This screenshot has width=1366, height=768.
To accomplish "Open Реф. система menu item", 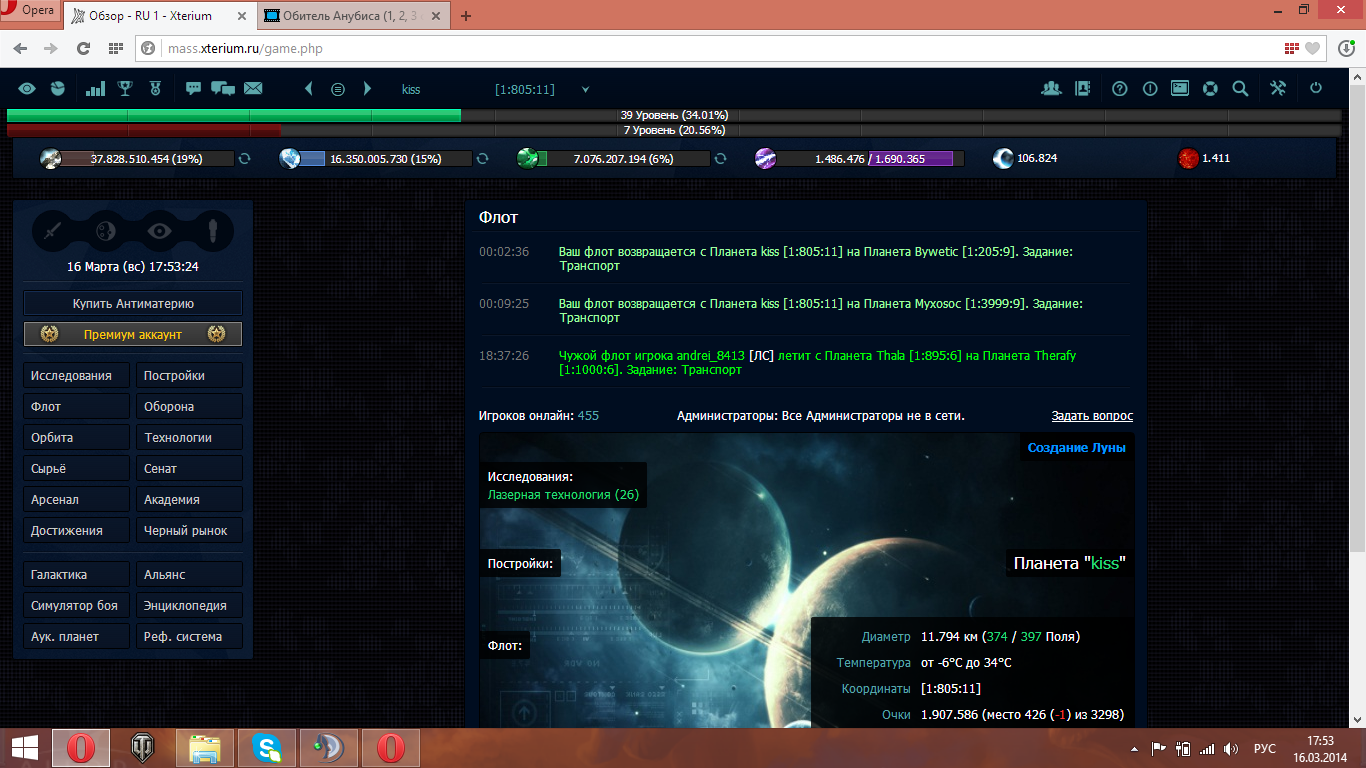I will point(189,637).
